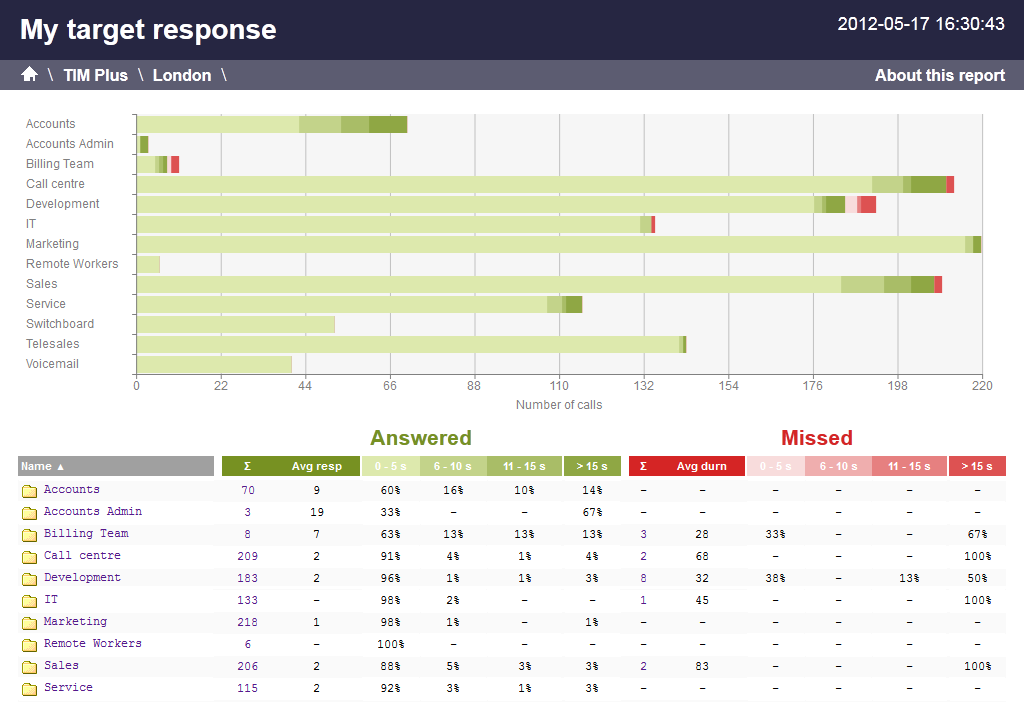Open the Remote Workers group link
1024x702 pixels.
(x=92, y=644)
